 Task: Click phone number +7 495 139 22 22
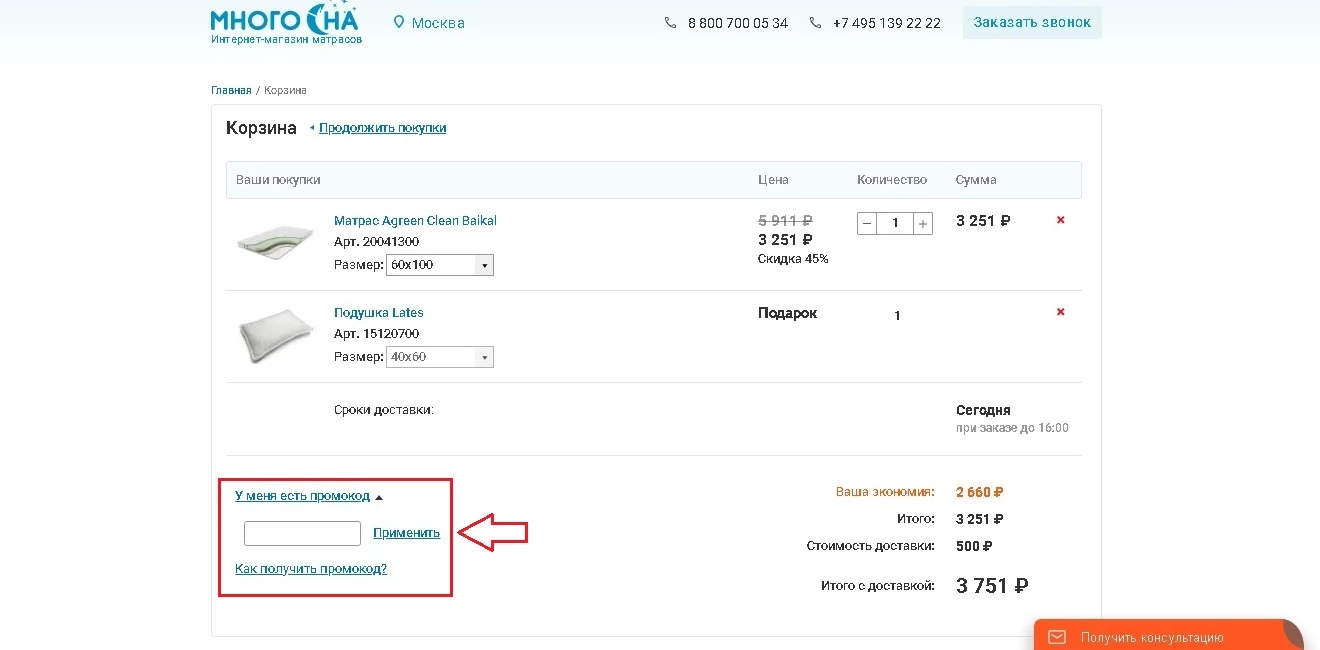coord(887,23)
